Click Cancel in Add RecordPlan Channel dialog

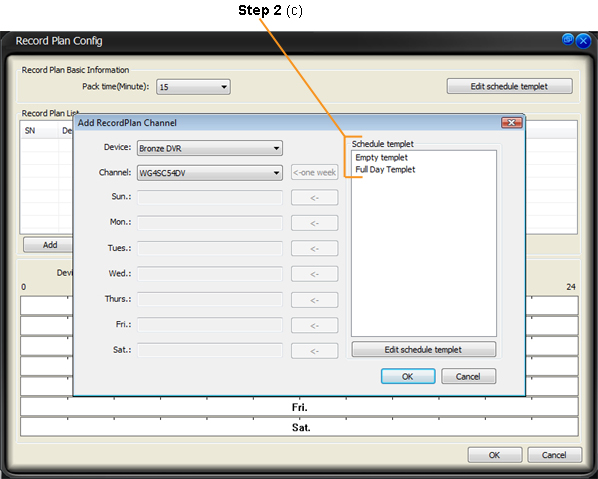(x=468, y=376)
